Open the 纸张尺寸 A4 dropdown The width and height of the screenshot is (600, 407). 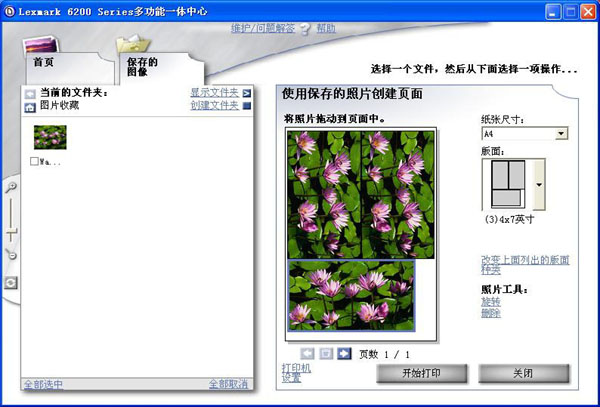click(561, 133)
